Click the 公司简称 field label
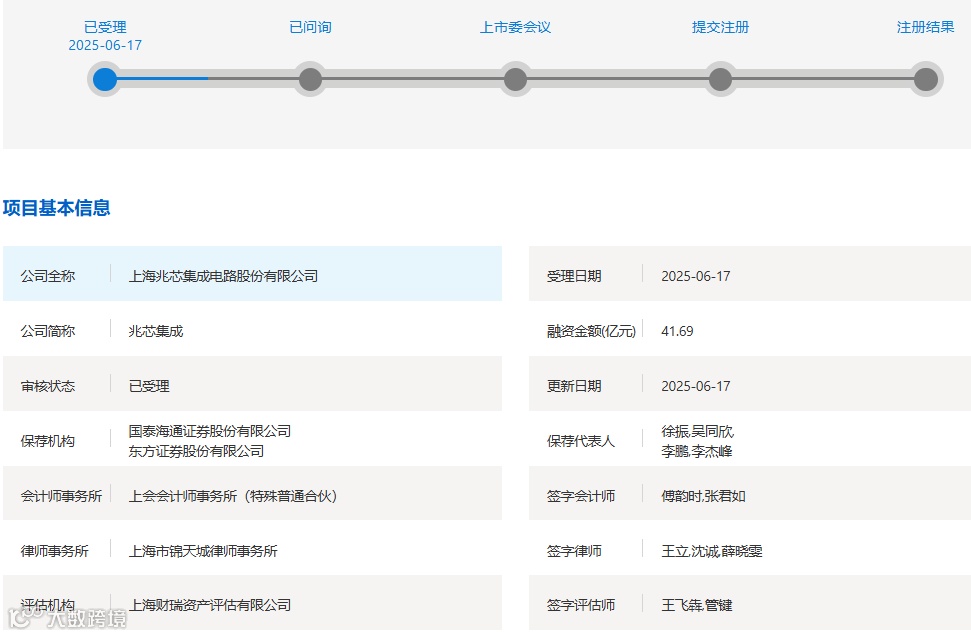 (x=48, y=331)
